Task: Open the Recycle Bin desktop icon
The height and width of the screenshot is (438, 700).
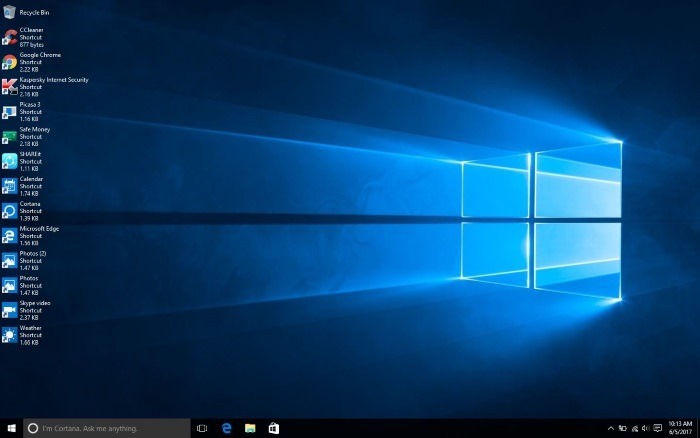Action: tap(9, 12)
